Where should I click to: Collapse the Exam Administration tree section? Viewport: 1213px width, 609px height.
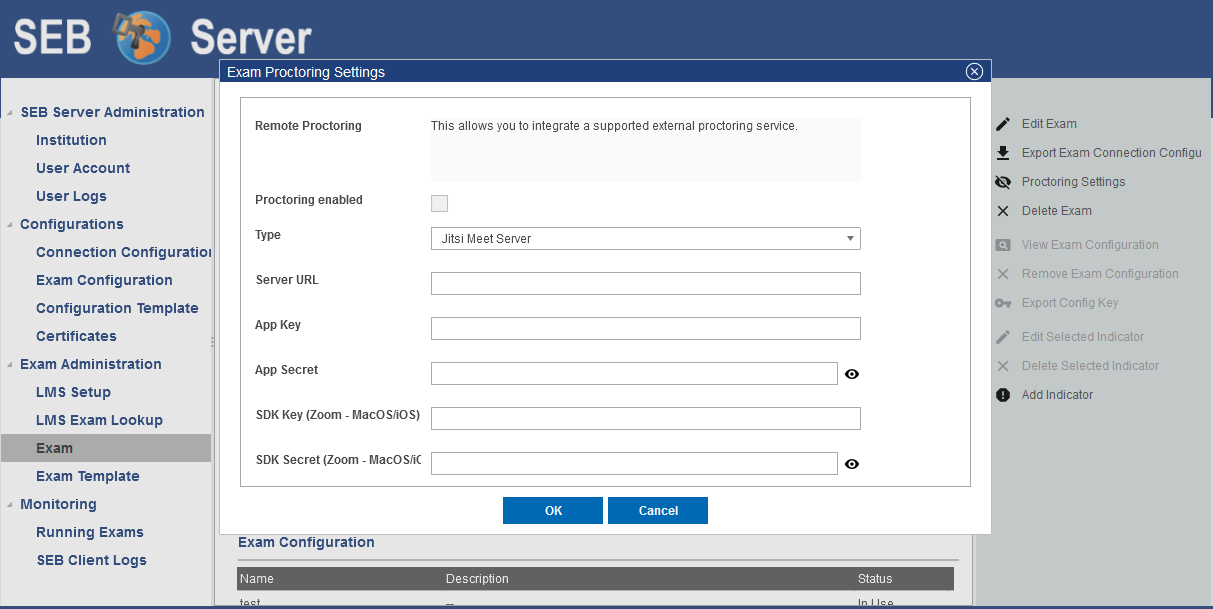click(10, 365)
